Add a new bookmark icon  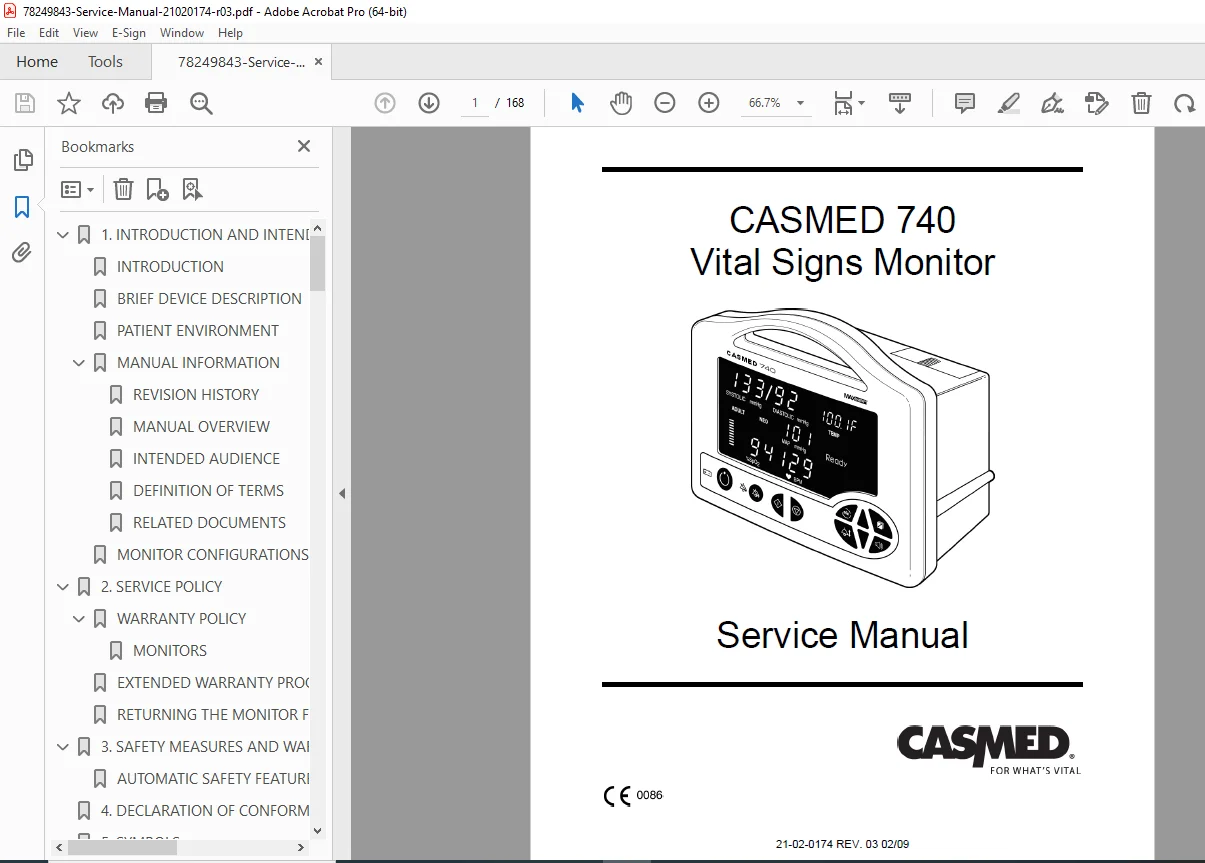157,189
